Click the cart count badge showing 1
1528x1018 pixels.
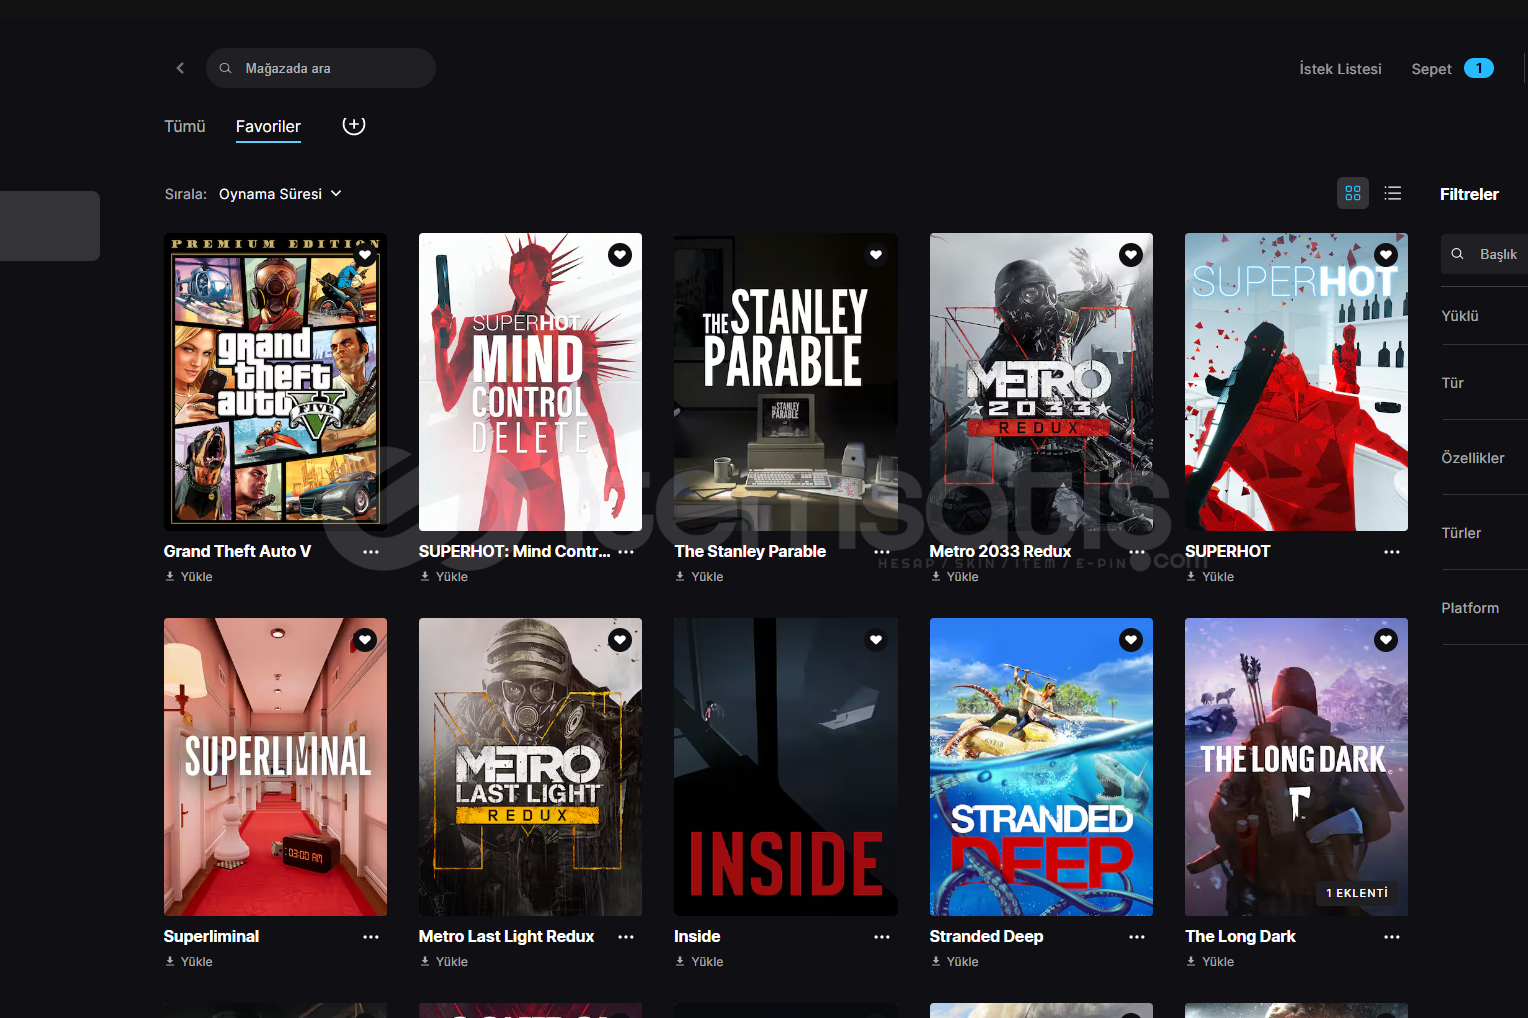(x=1479, y=68)
